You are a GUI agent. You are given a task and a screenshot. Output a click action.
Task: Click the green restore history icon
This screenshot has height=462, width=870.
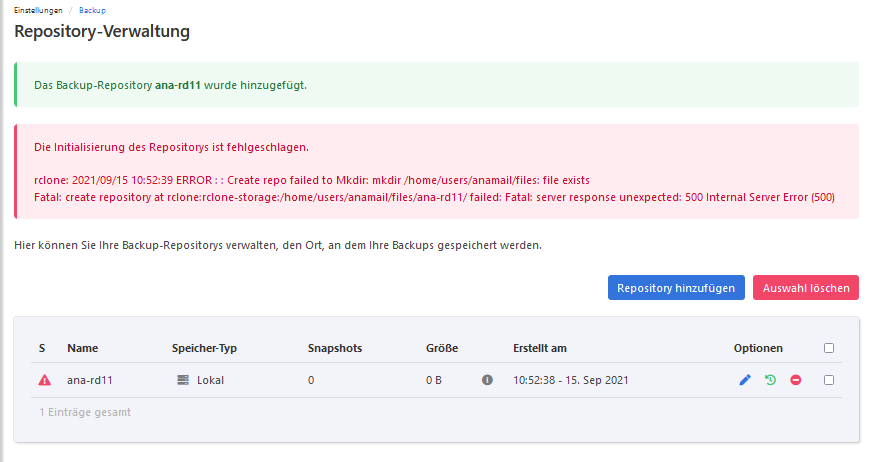coord(770,380)
